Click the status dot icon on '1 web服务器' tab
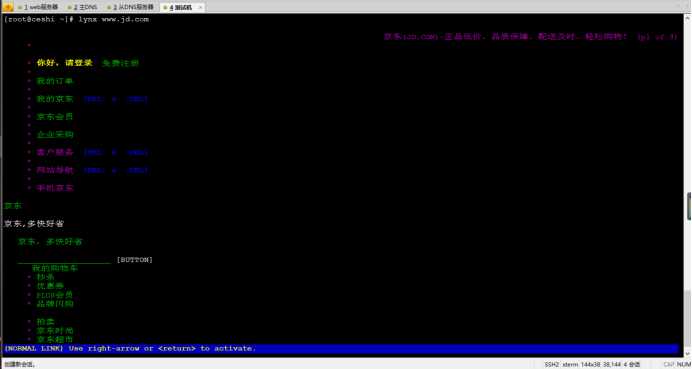This screenshot has width=692, height=369. coord(20,8)
